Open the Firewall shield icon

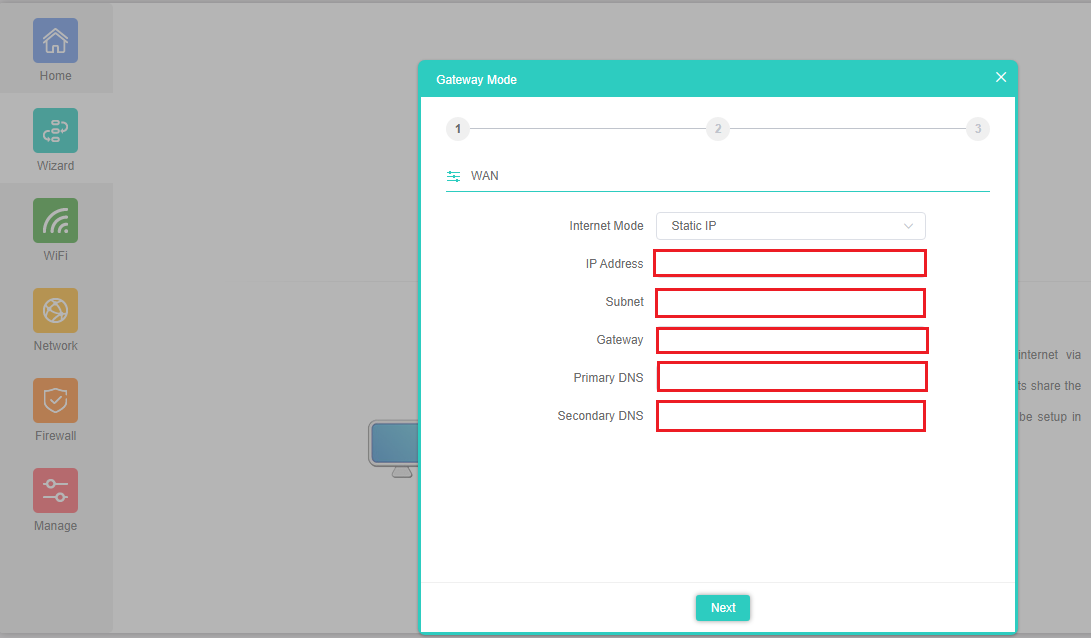point(55,401)
